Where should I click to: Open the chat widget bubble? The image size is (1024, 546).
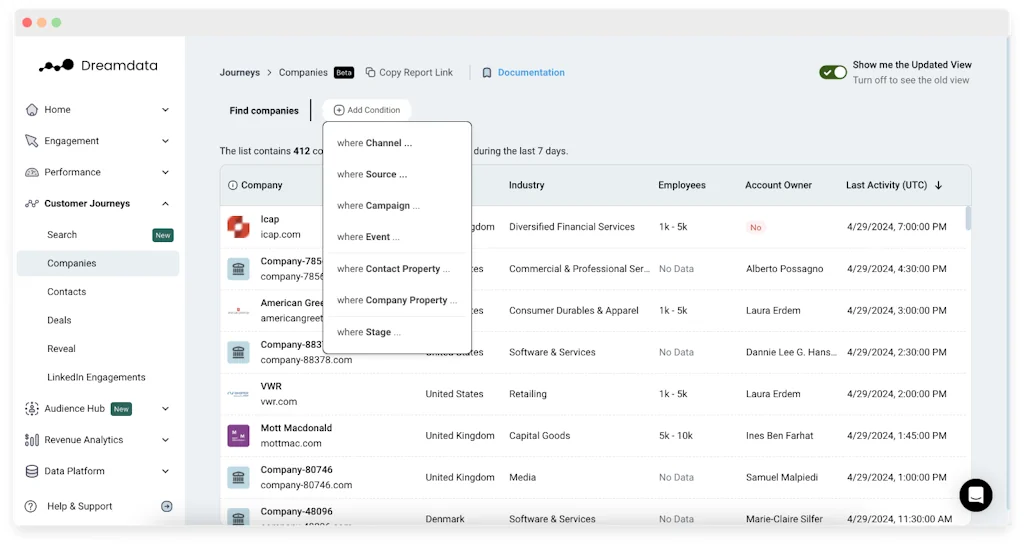976,495
